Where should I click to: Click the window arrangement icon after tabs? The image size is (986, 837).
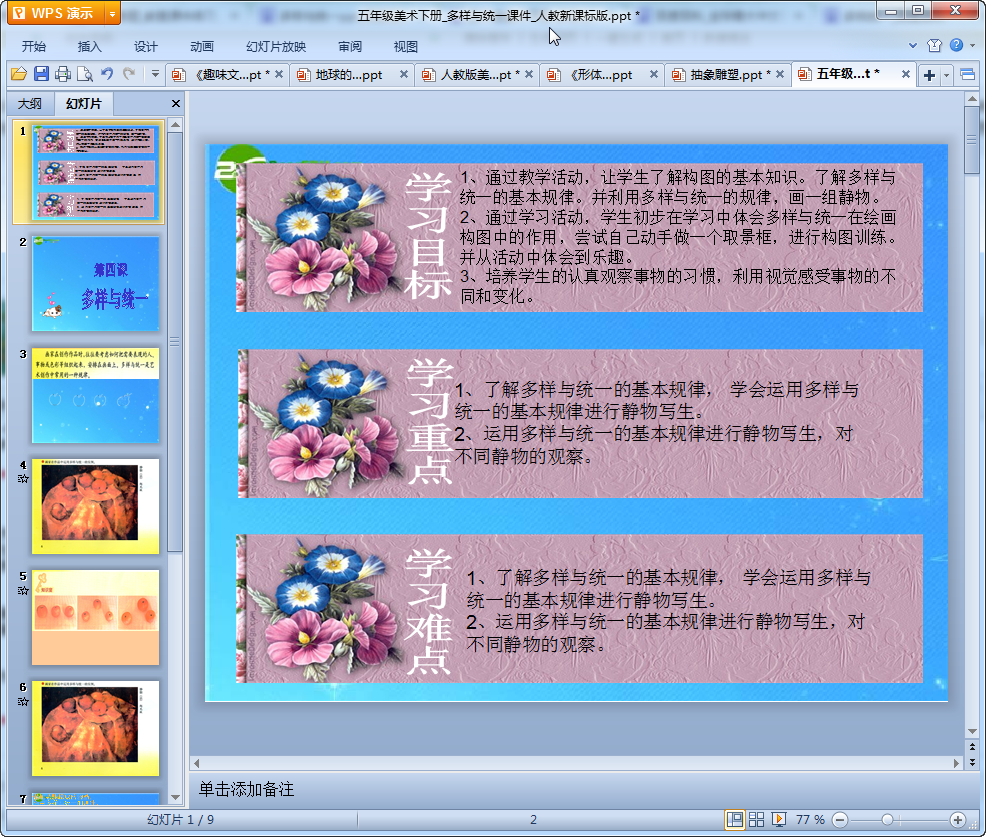coord(968,75)
